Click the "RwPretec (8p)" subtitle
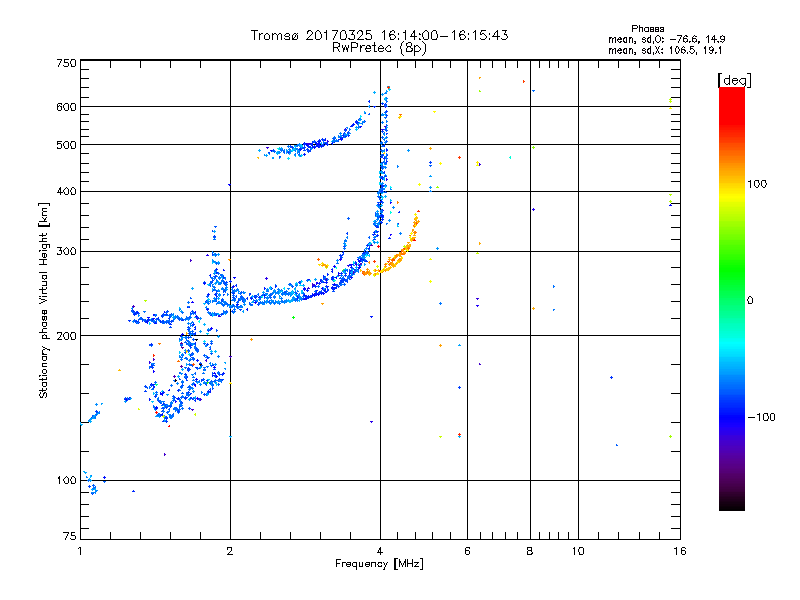 379,48
